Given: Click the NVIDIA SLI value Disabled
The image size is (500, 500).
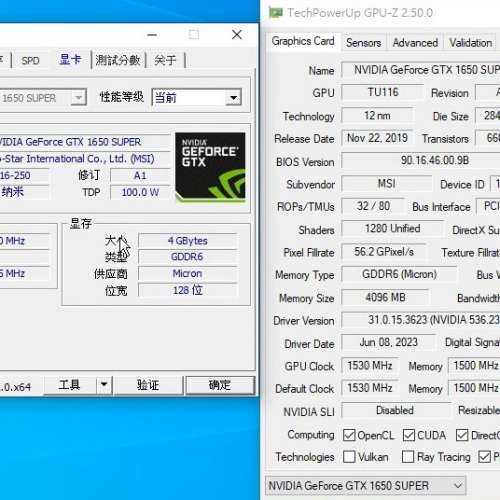Looking at the screenshot, I should click(395, 410).
